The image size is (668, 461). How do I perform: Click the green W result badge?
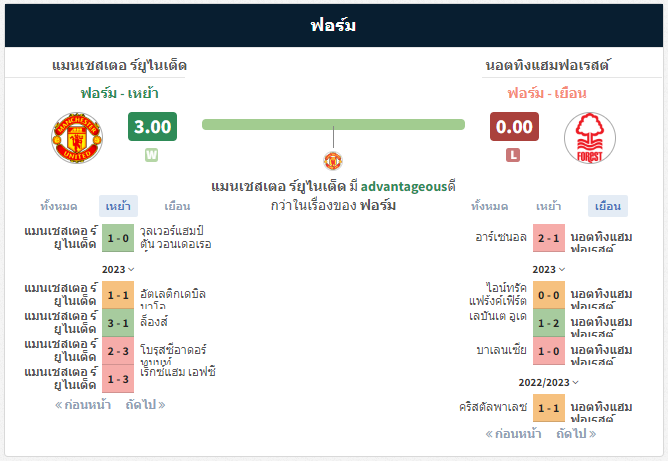click(152, 155)
